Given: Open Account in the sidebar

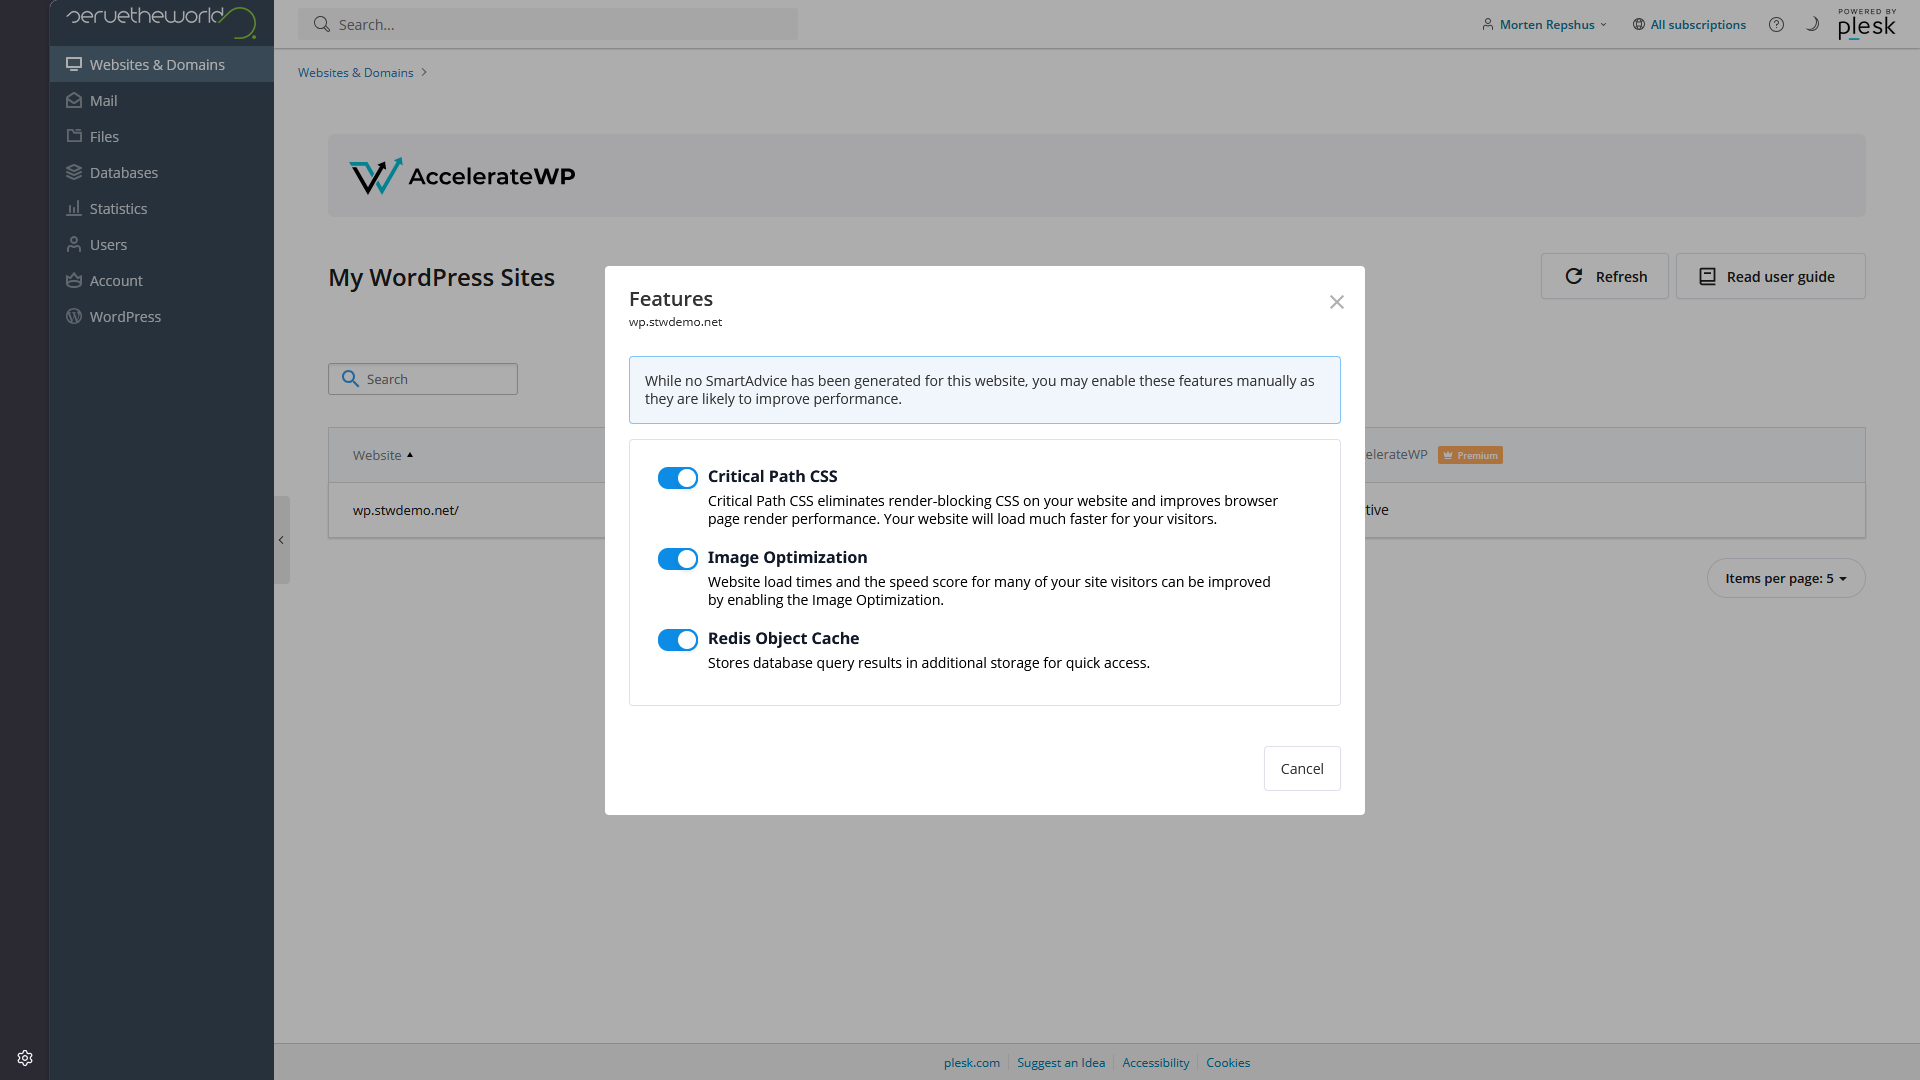Looking at the screenshot, I should point(162,280).
